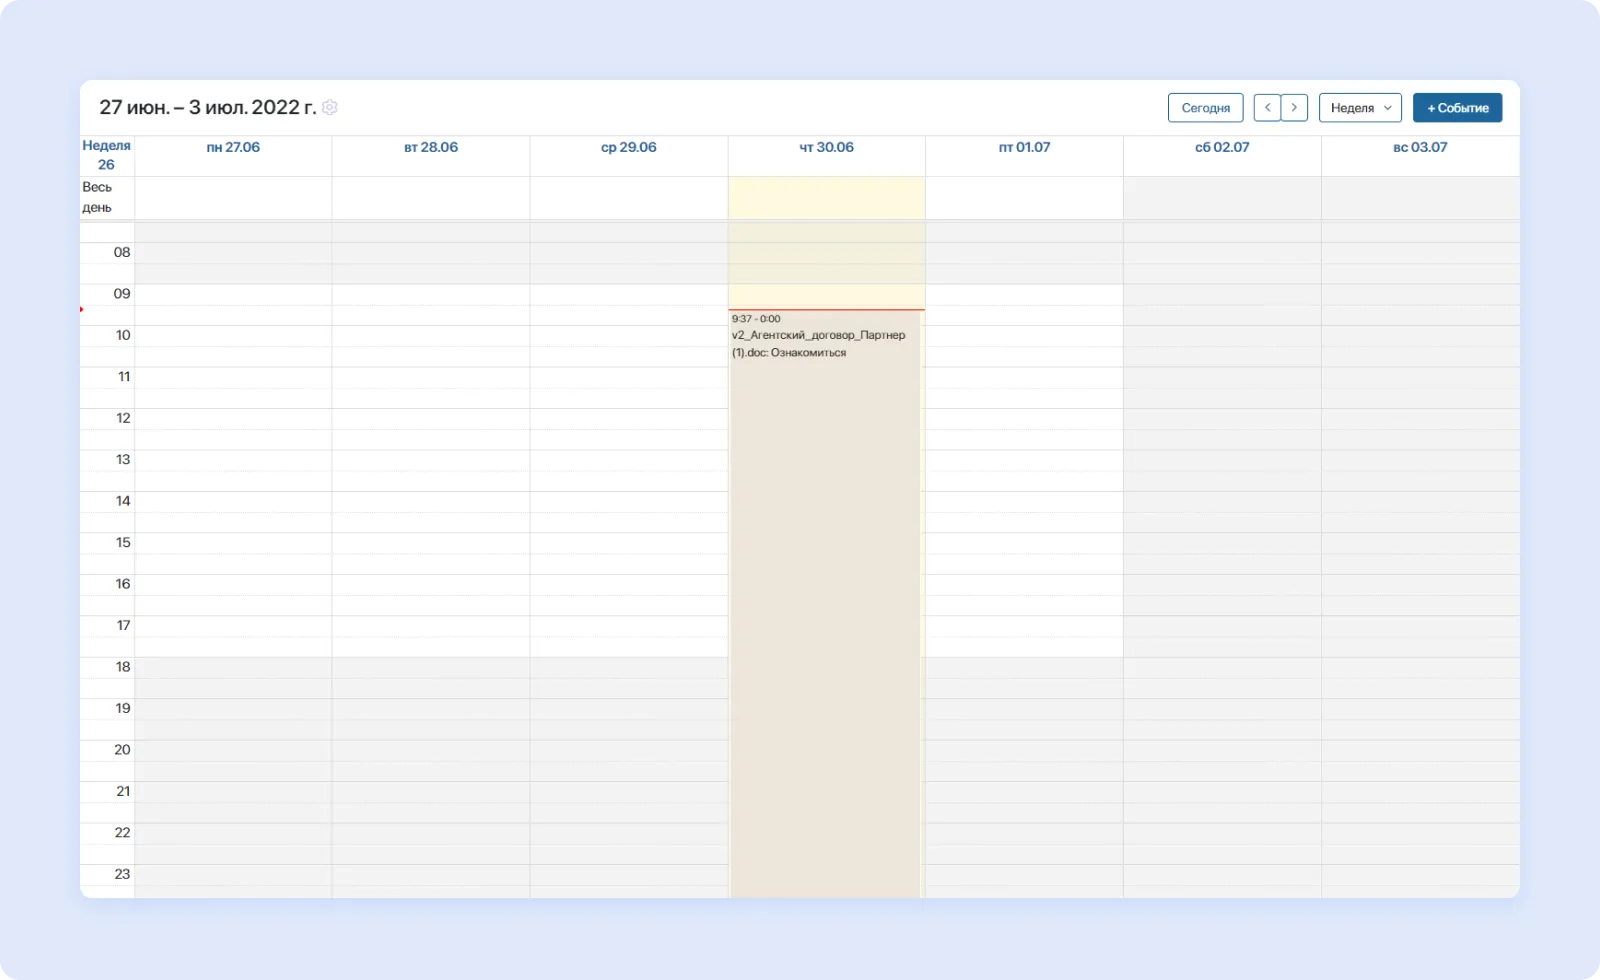Select the вт 28.06 day header
Viewport: 1600px width, 980px height.
pyautogui.click(x=431, y=147)
